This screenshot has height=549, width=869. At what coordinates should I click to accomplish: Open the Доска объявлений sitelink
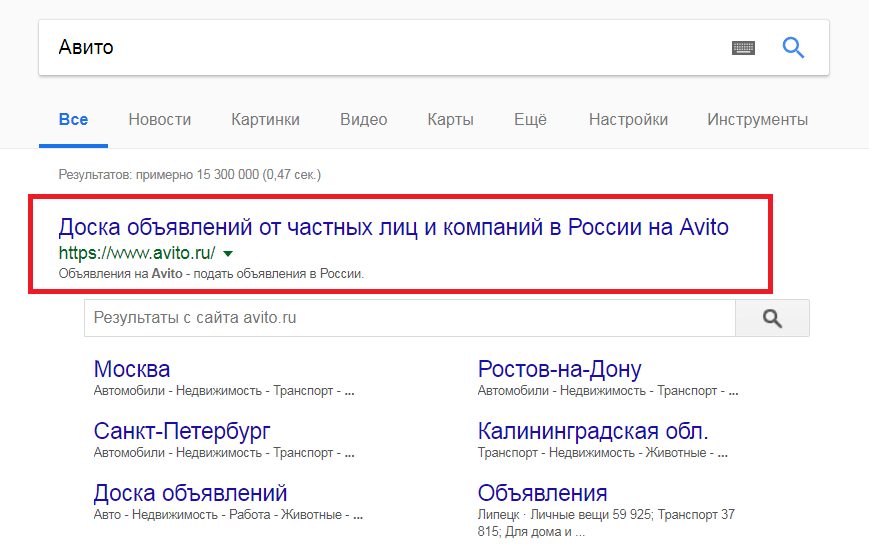click(190, 493)
